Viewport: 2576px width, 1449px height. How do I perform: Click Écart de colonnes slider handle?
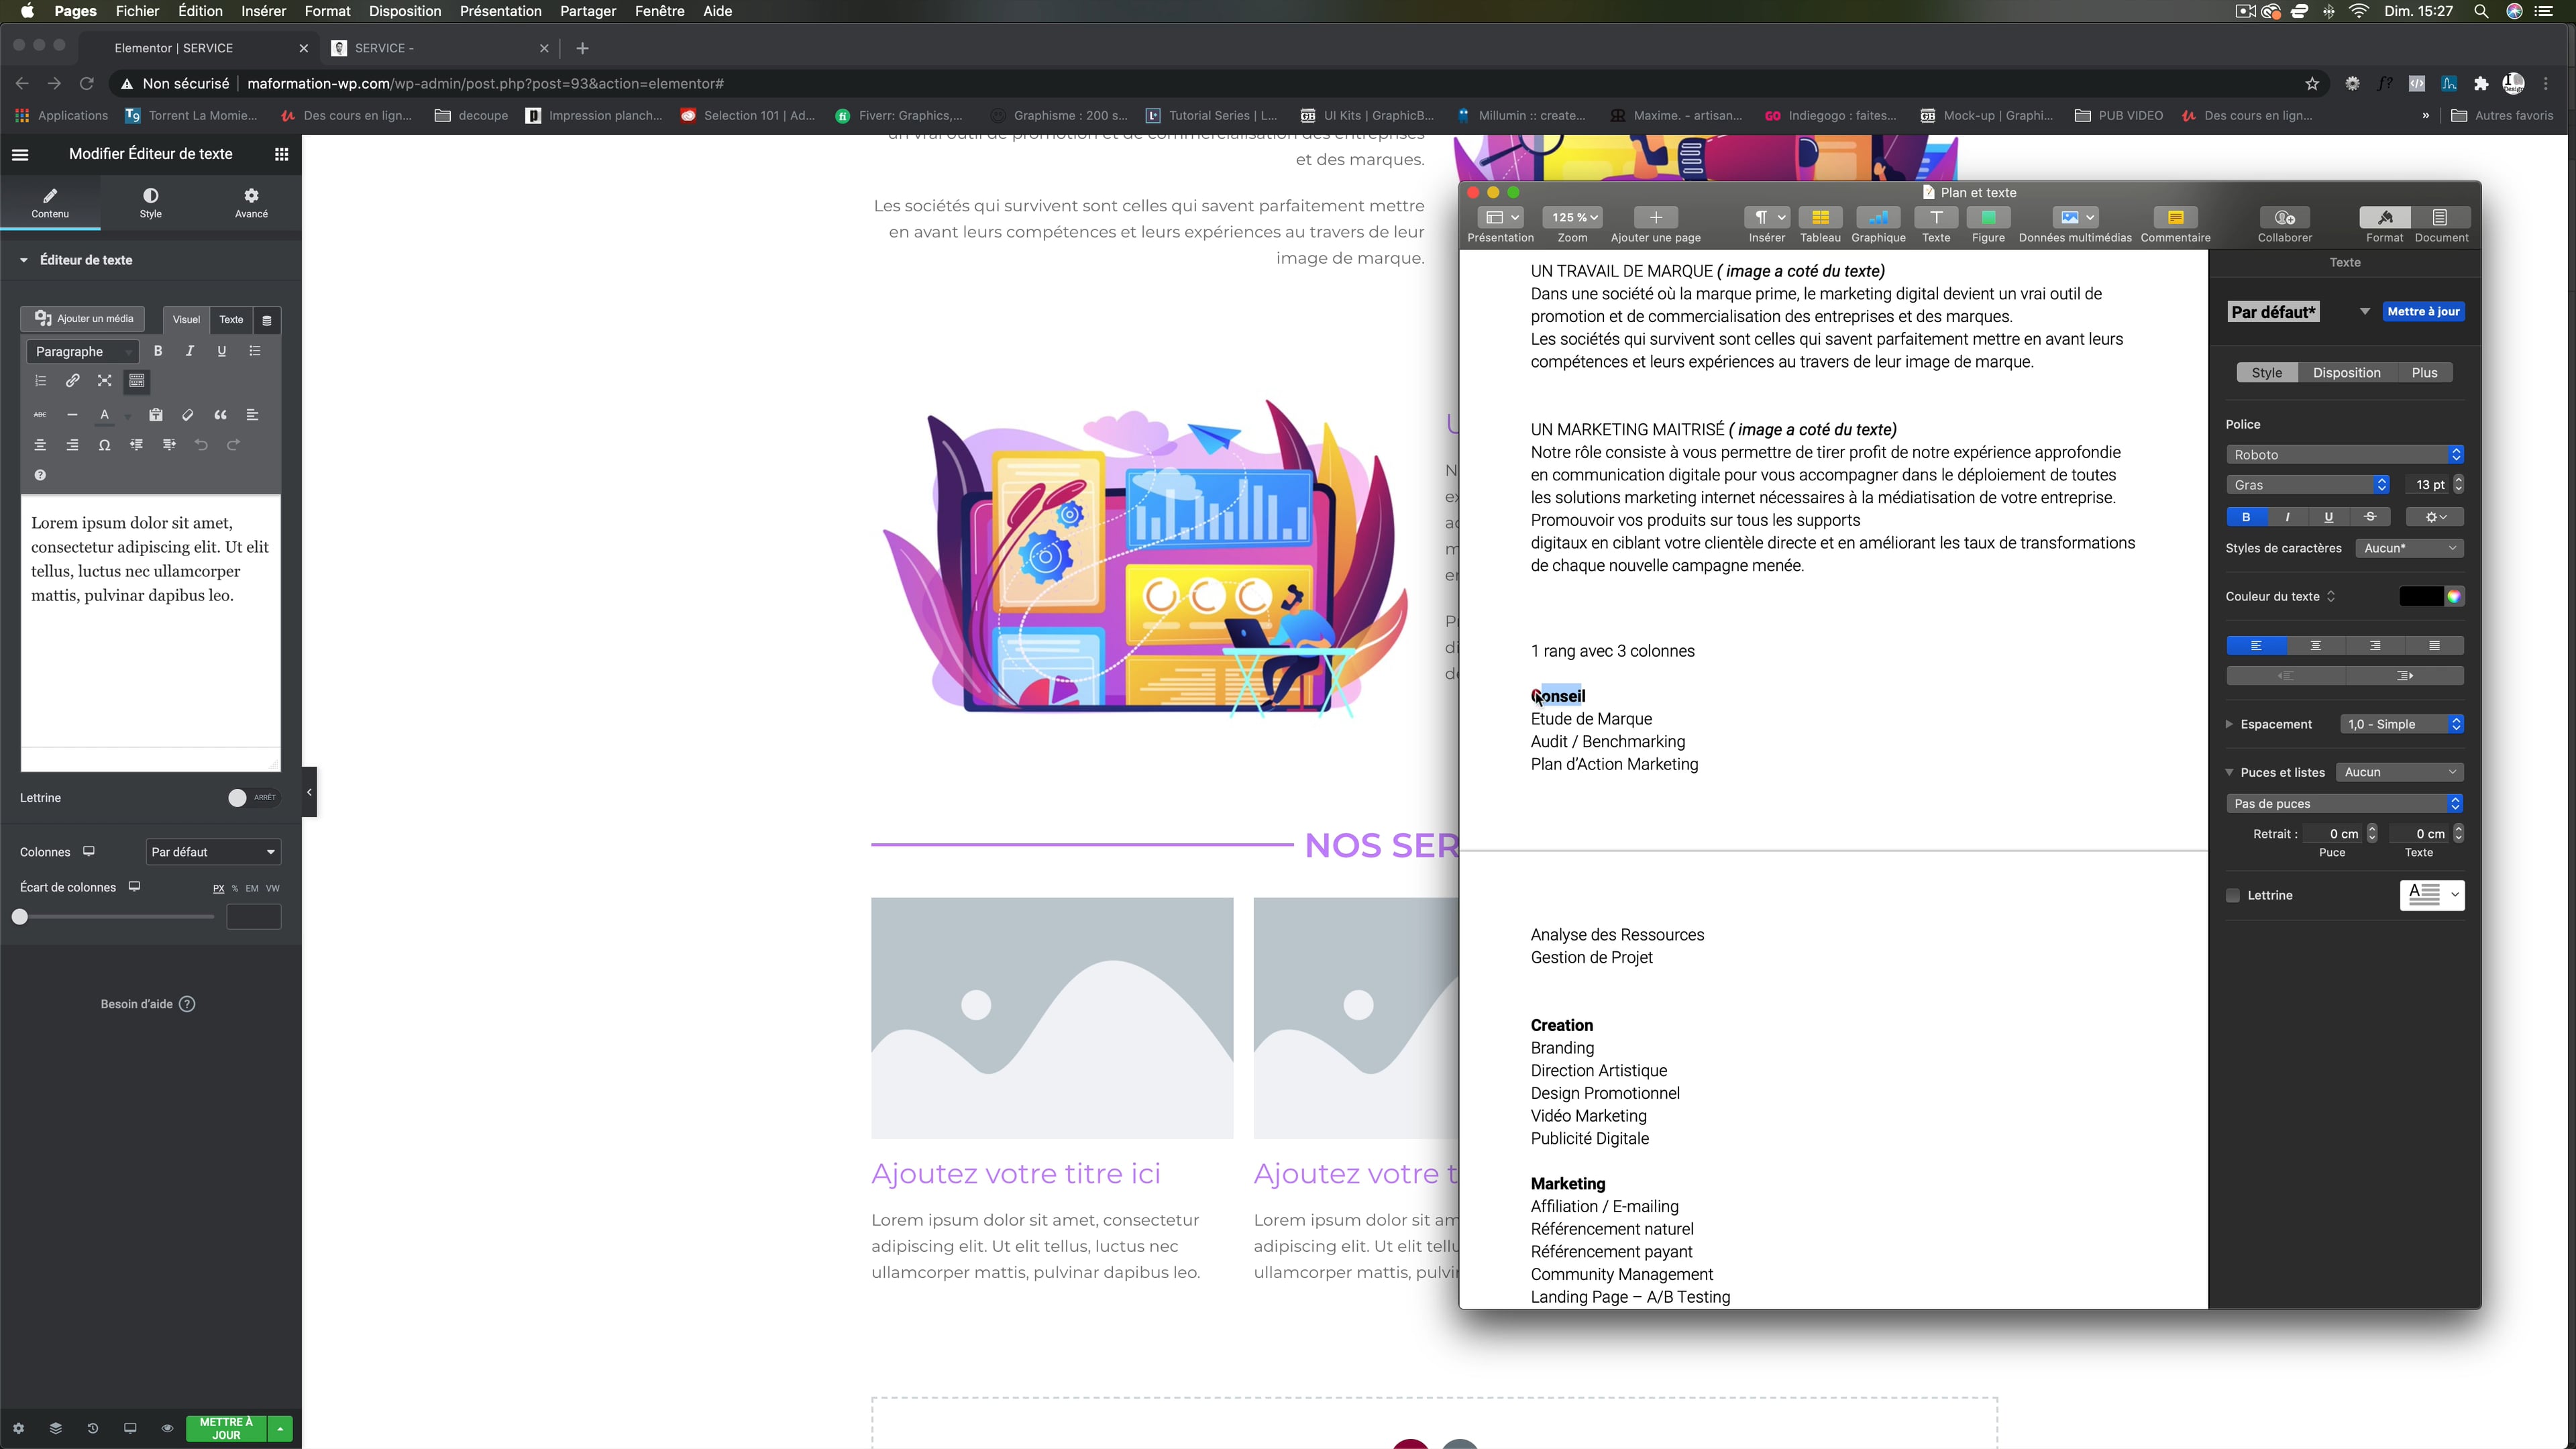point(20,917)
